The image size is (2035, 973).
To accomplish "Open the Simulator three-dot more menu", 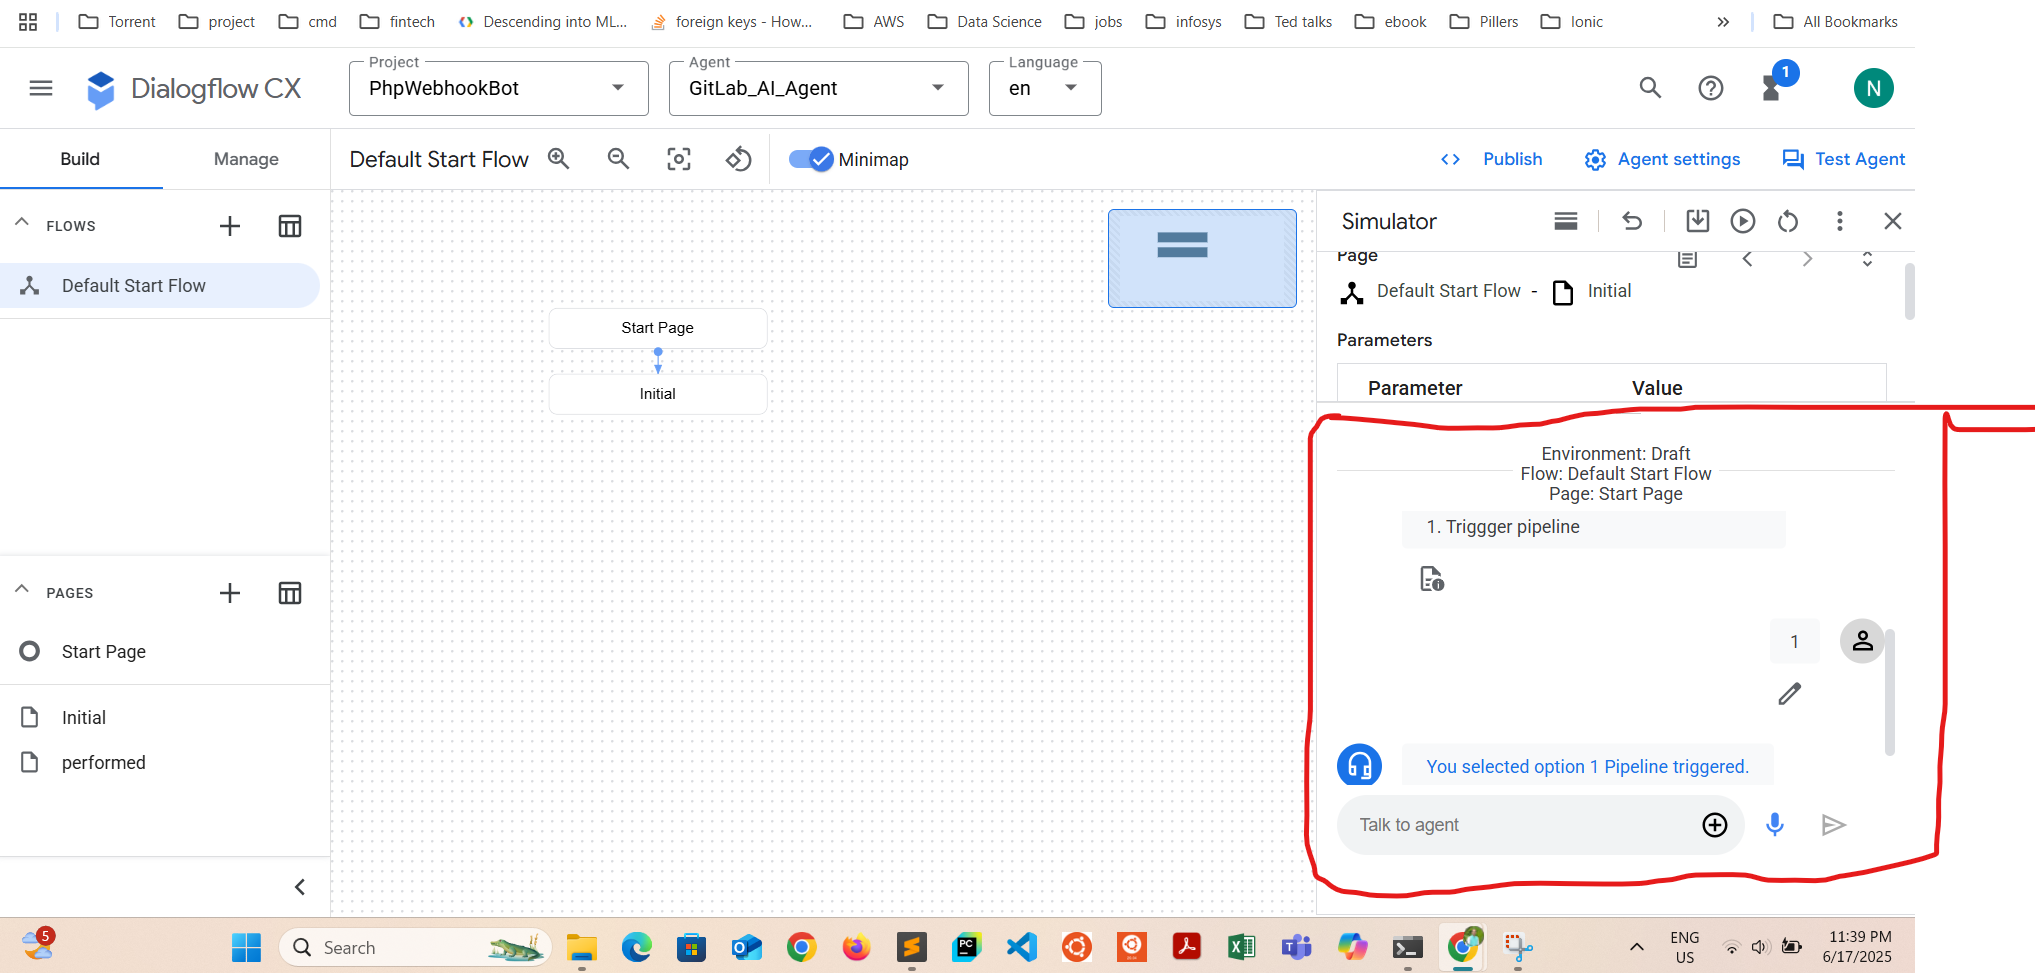I will pyautogui.click(x=1840, y=221).
